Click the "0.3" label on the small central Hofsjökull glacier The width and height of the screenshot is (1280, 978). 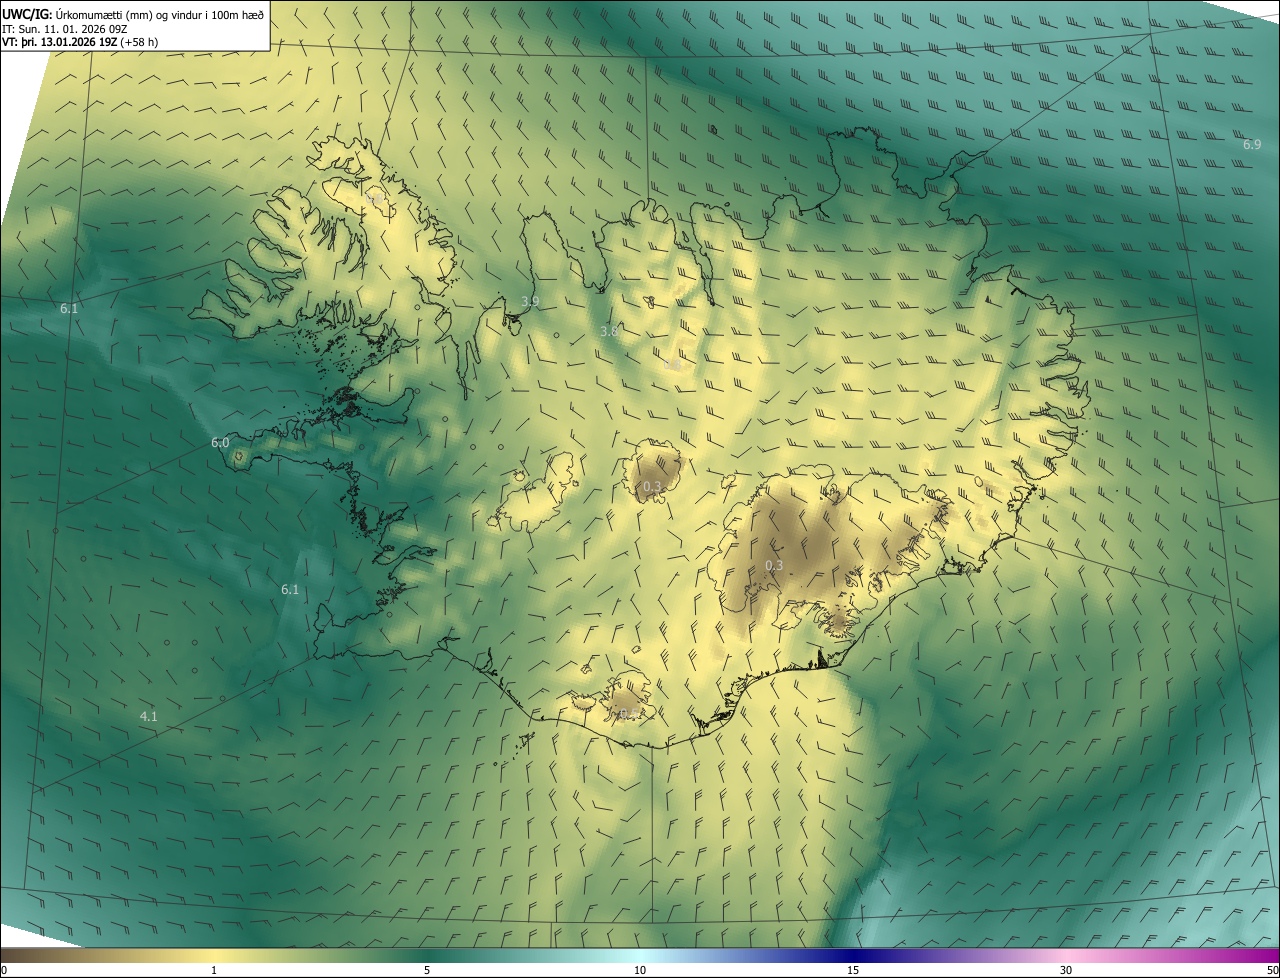(652, 487)
